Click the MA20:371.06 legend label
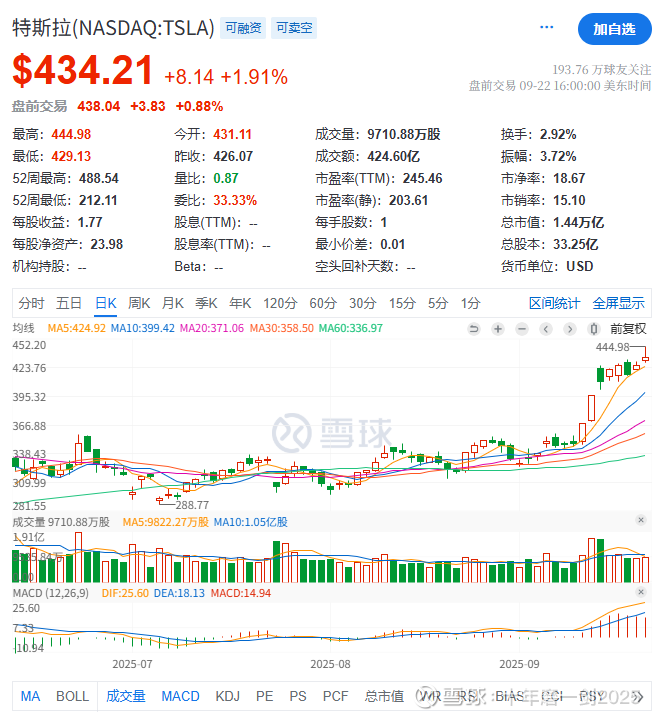This screenshot has height=717, width=660. pos(212,328)
